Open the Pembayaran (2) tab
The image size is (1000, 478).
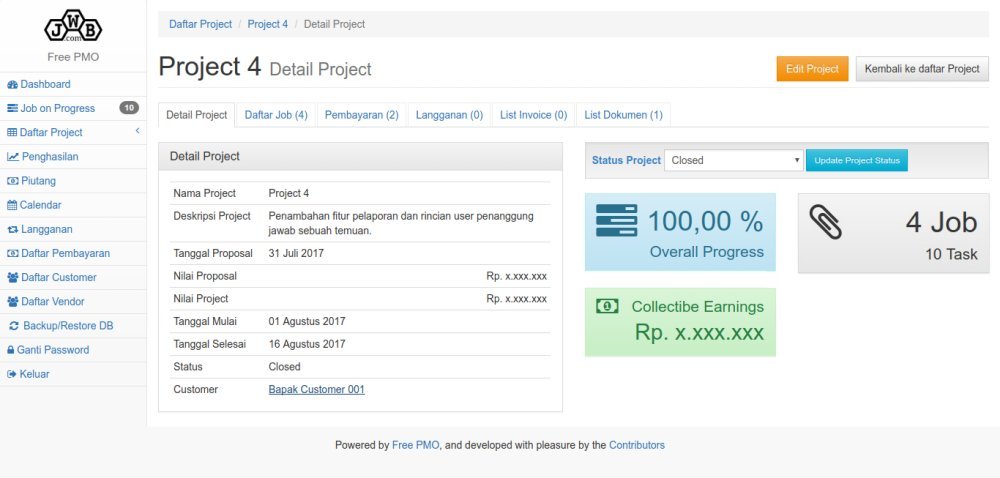(x=361, y=115)
